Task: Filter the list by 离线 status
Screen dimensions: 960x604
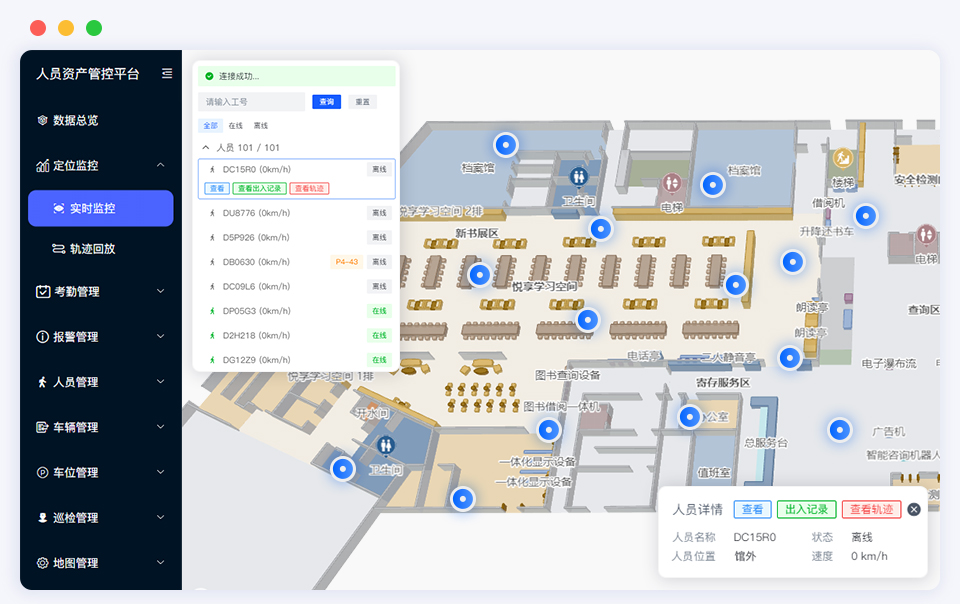Action: [x=260, y=126]
